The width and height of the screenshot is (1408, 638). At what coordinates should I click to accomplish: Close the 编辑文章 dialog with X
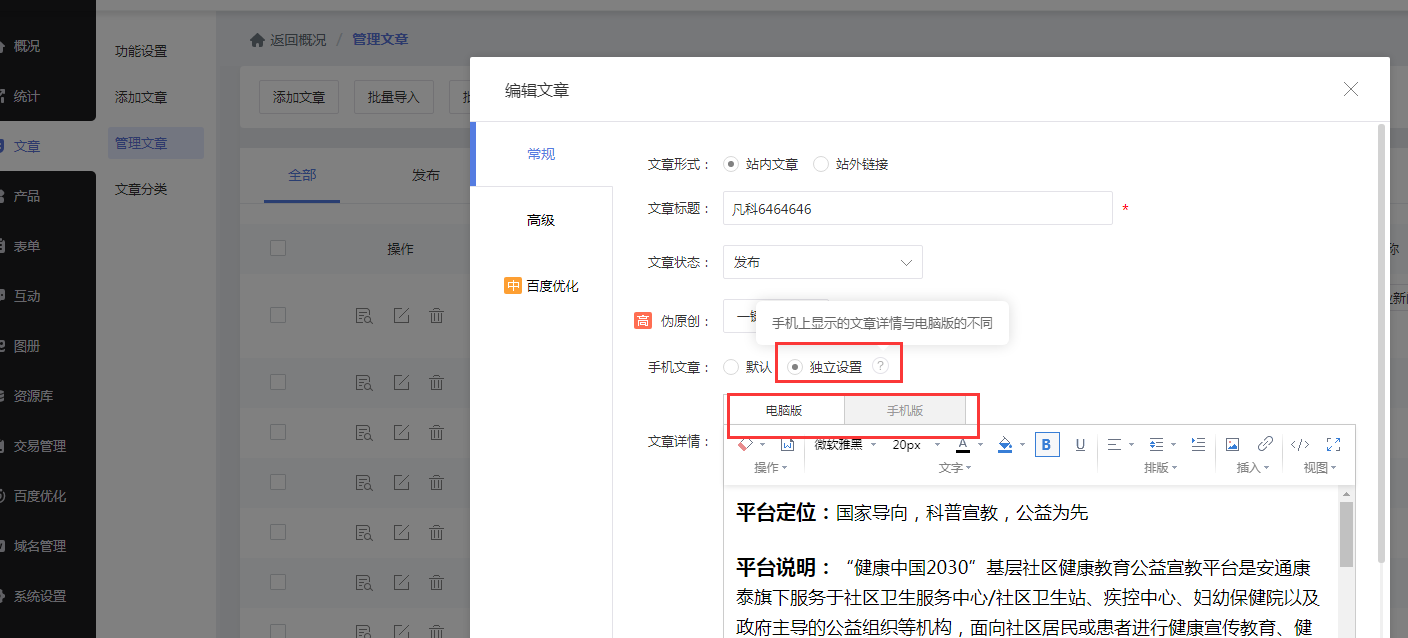click(x=1351, y=89)
